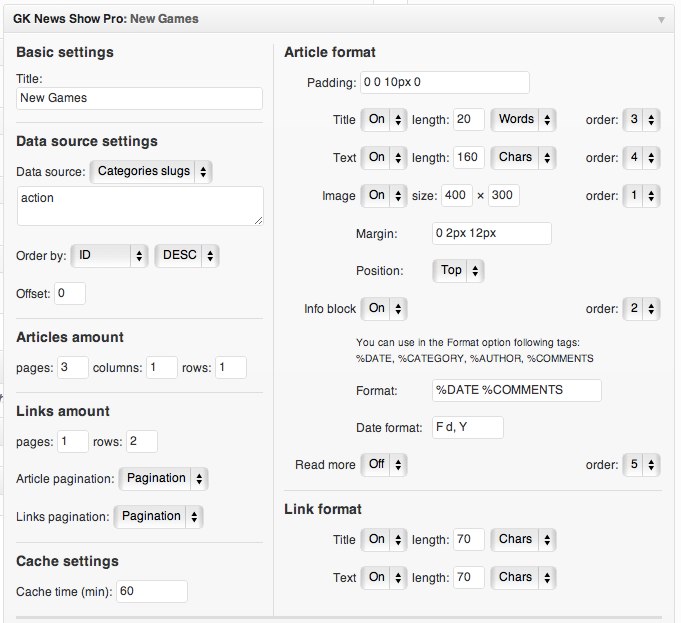Image resolution: width=681 pixels, height=623 pixels.
Task: Change the article Title order selector
Action: click(x=641, y=120)
